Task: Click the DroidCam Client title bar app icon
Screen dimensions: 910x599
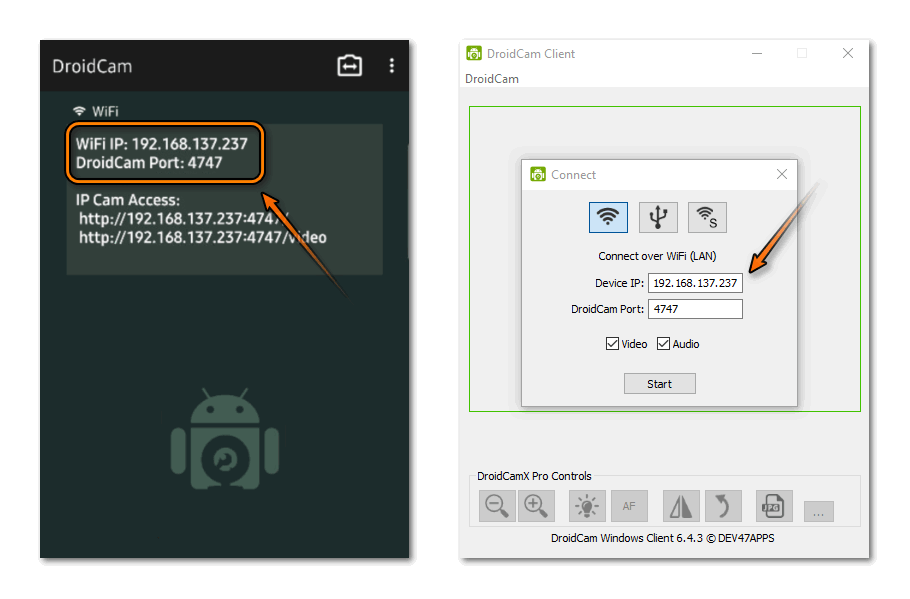Action: pyautogui.click(x=474, y=53)
